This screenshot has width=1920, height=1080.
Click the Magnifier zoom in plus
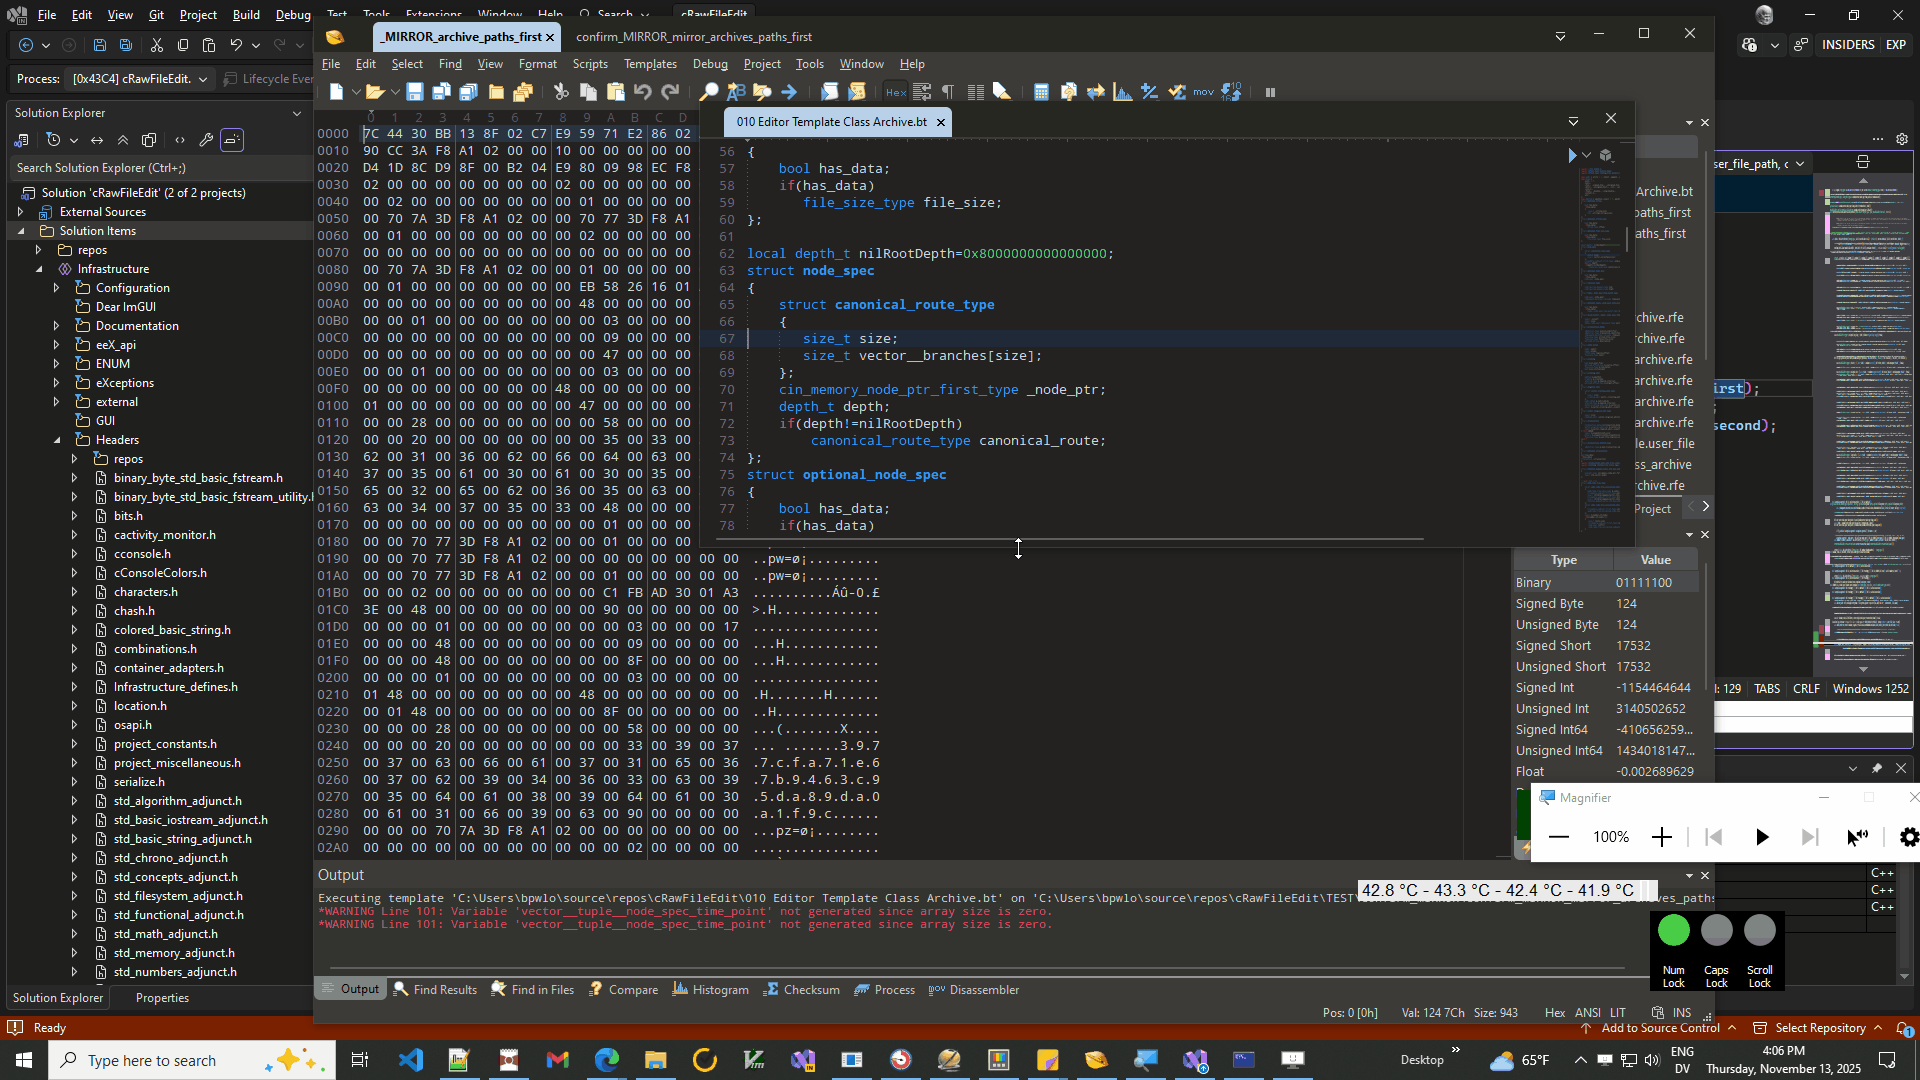[x=1662, y=837]
